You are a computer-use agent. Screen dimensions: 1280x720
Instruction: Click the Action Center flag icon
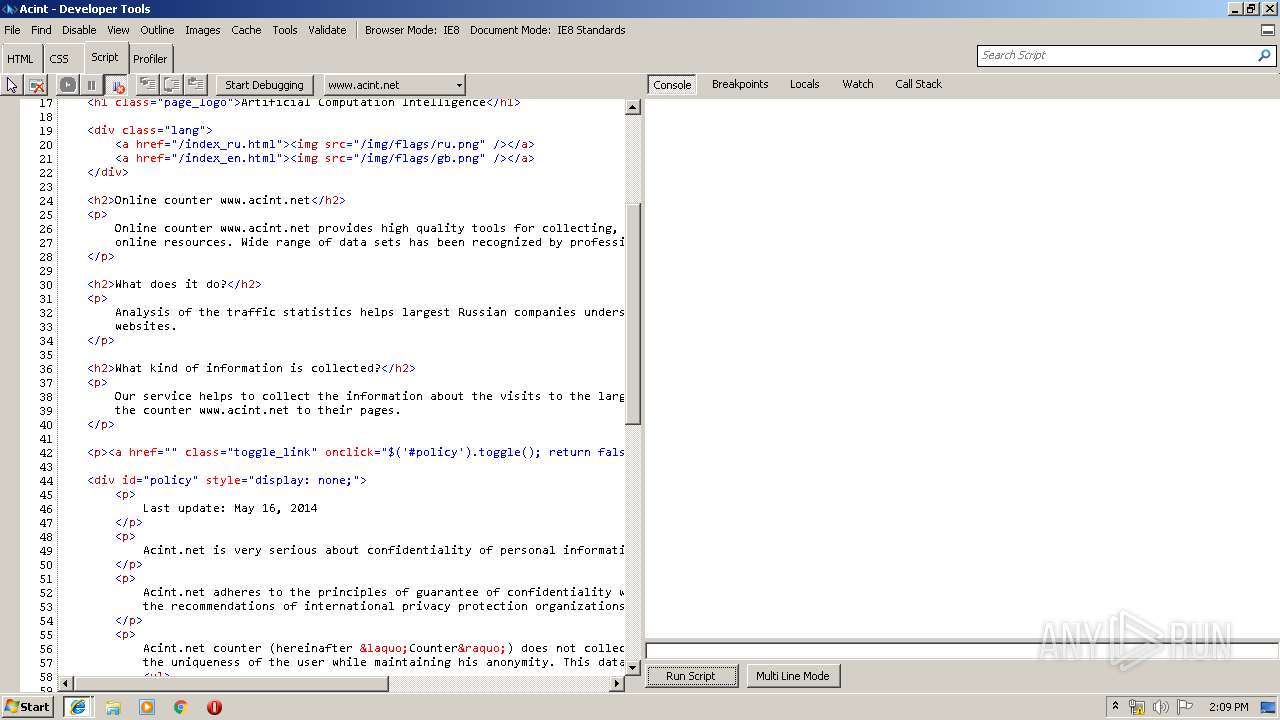coord(1185,707)
